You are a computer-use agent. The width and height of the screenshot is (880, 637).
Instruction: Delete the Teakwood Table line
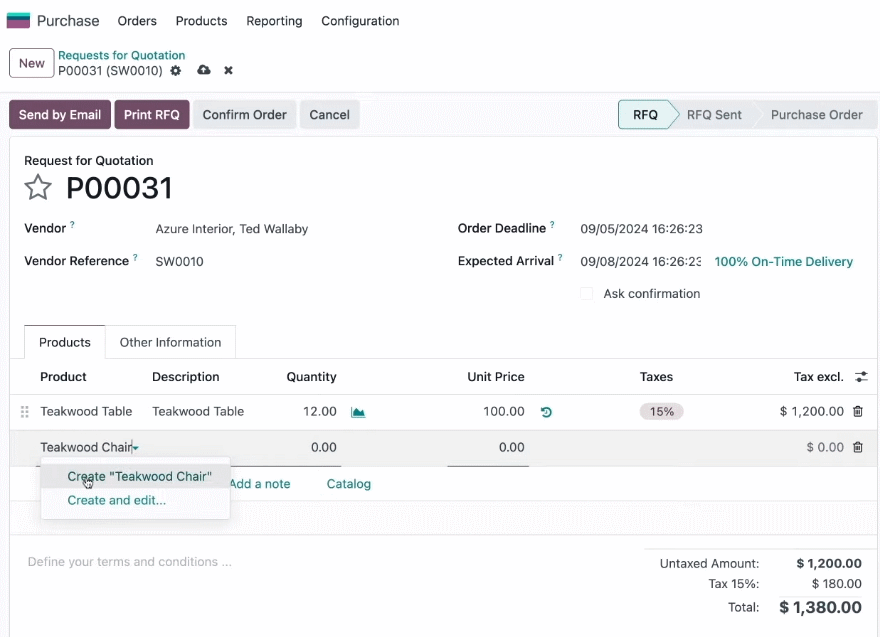click(x=858, y=411)
